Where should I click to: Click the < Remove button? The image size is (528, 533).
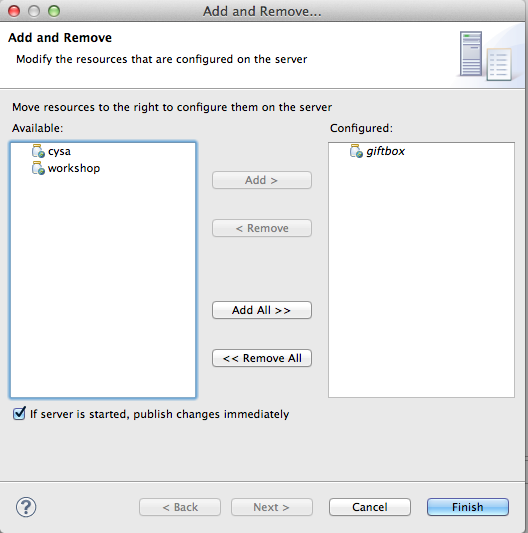tap(262, 228)
